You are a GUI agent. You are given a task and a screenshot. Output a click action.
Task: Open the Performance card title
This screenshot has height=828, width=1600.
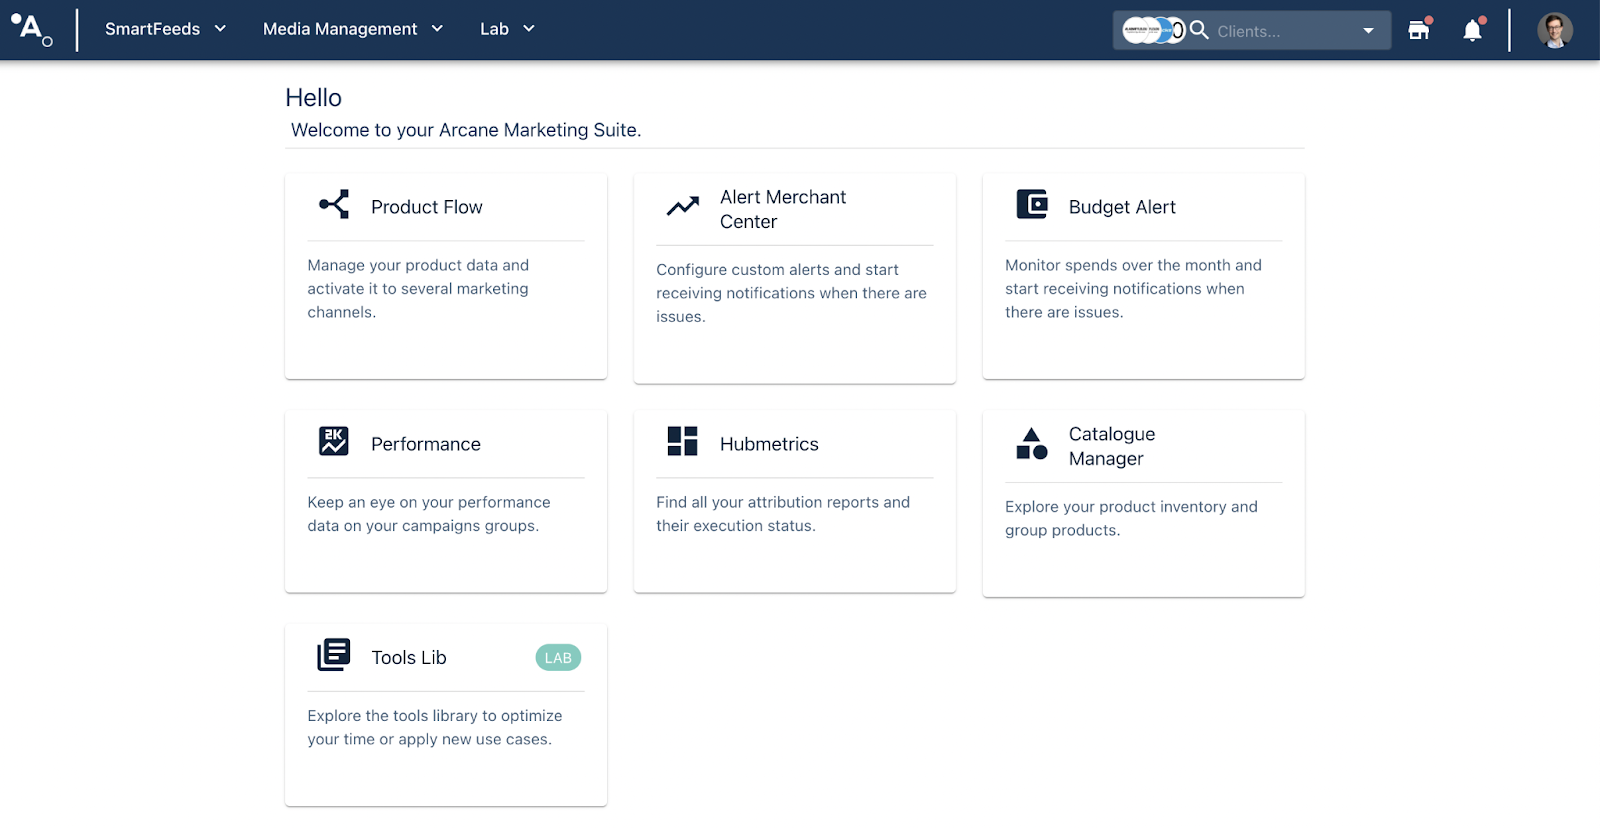click(x=426, y=444)
